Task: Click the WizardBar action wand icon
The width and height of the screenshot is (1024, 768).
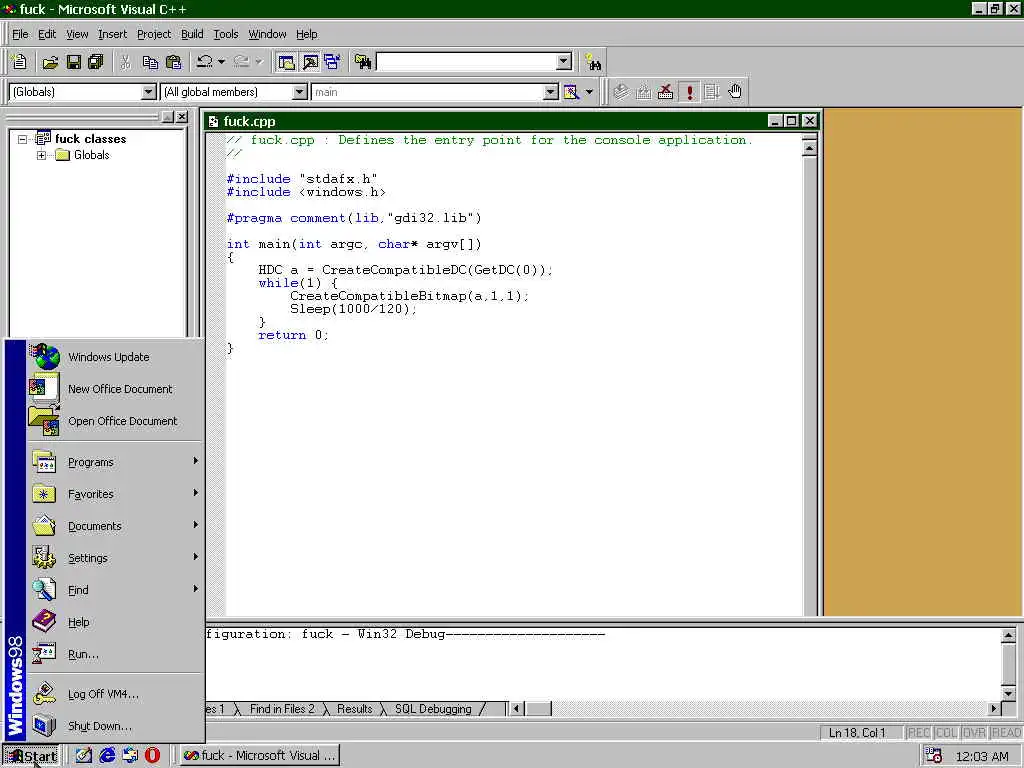Action: [x=571, y=92]
